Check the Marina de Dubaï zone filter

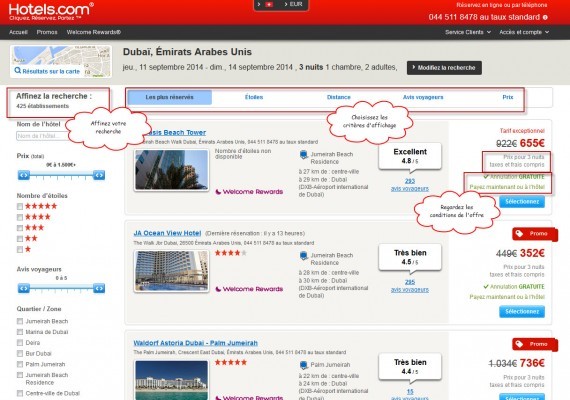click(20, 332)
